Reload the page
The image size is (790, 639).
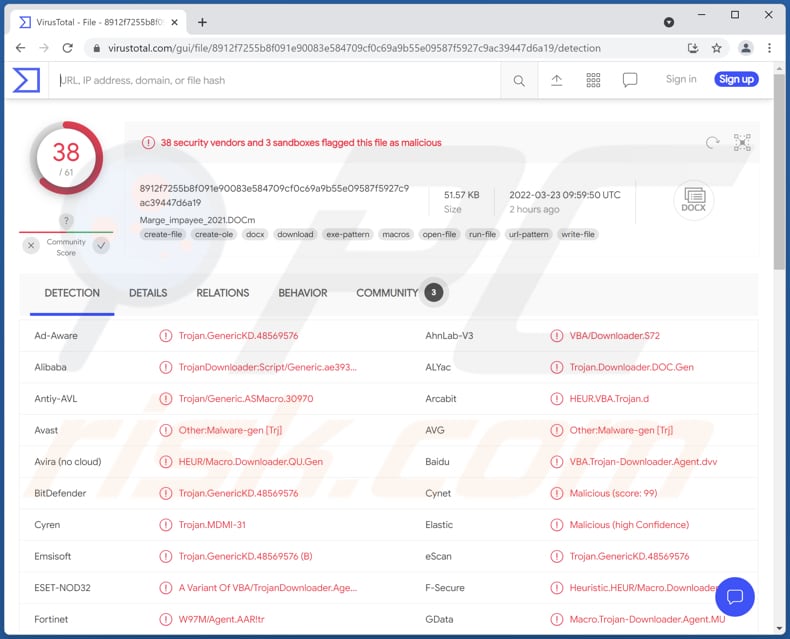(68, 48)
